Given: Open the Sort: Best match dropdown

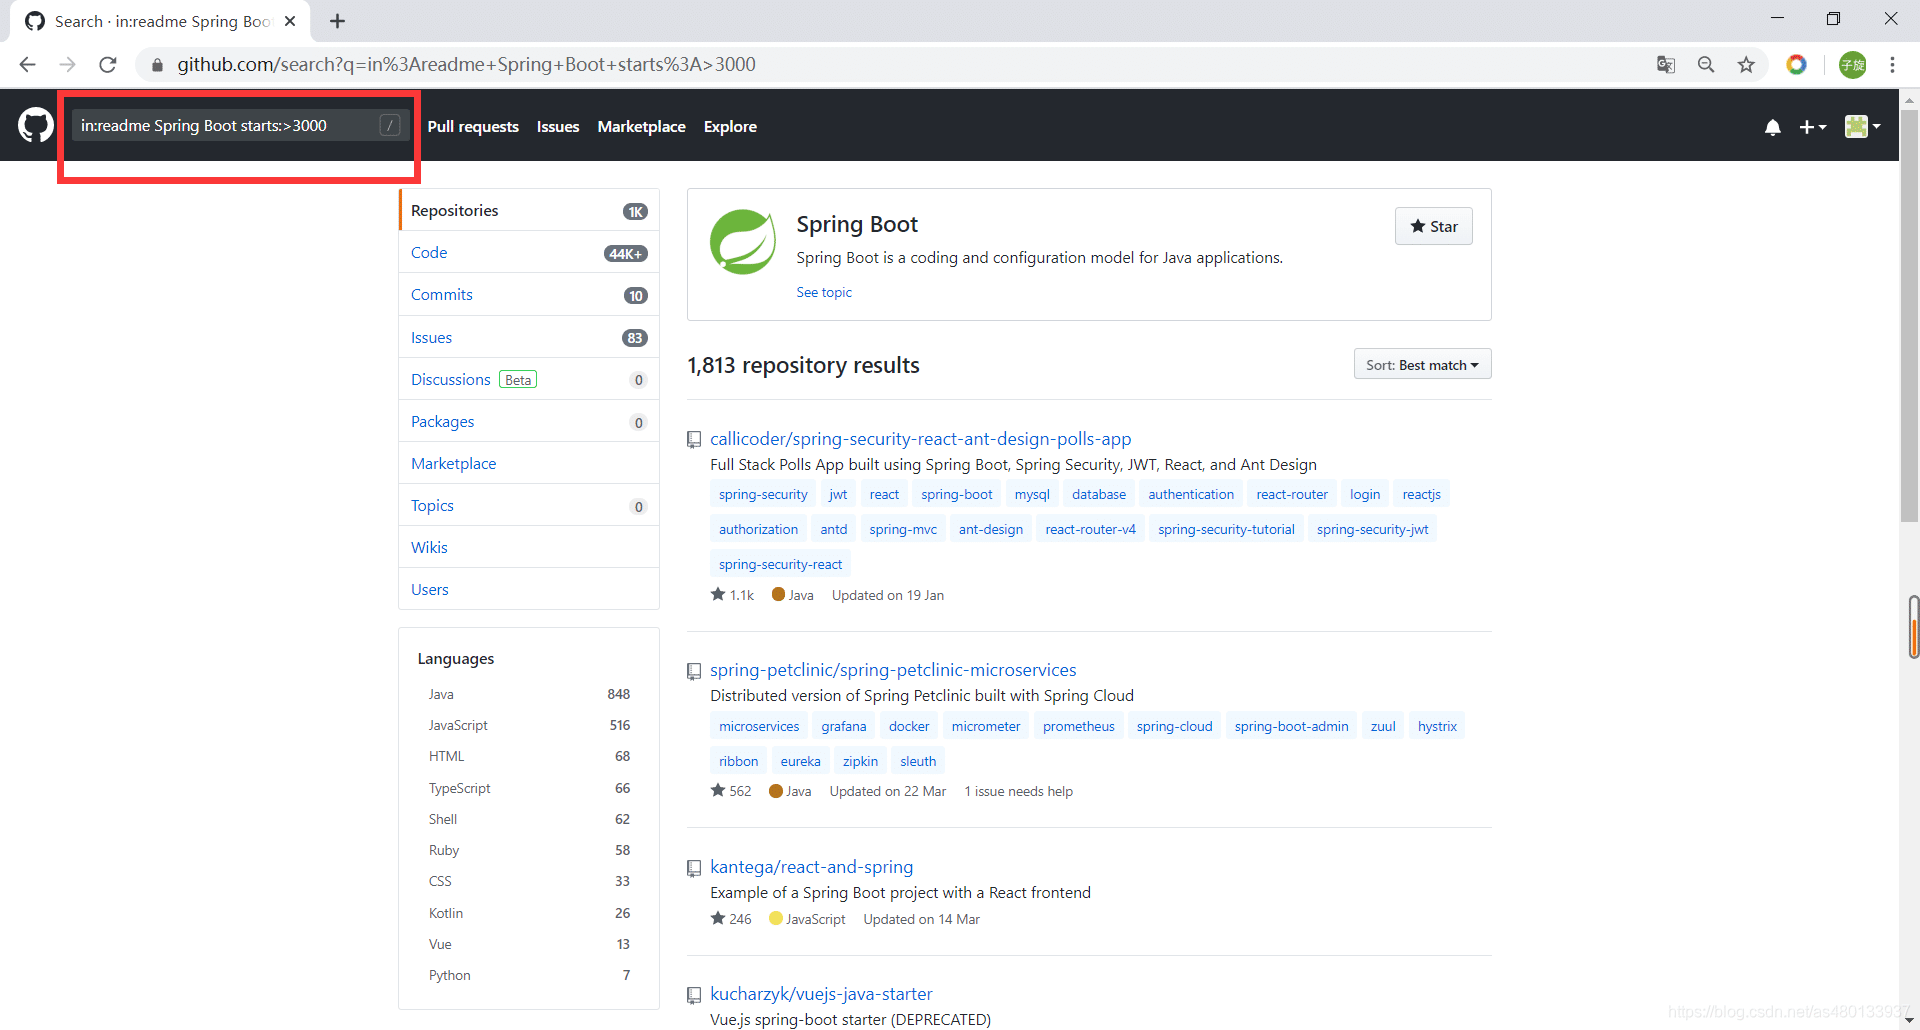Looking at the screenshot, I should point(1422,365).
